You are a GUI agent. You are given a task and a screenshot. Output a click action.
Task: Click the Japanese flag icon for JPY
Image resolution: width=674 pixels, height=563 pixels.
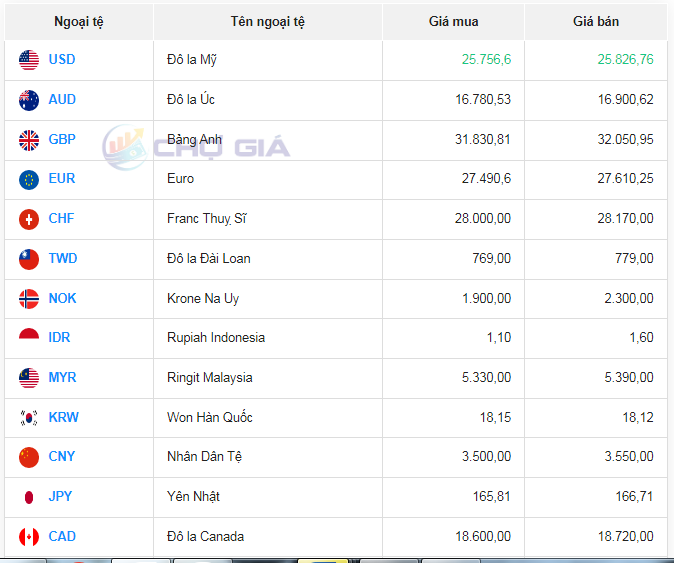tap(29, 497)
